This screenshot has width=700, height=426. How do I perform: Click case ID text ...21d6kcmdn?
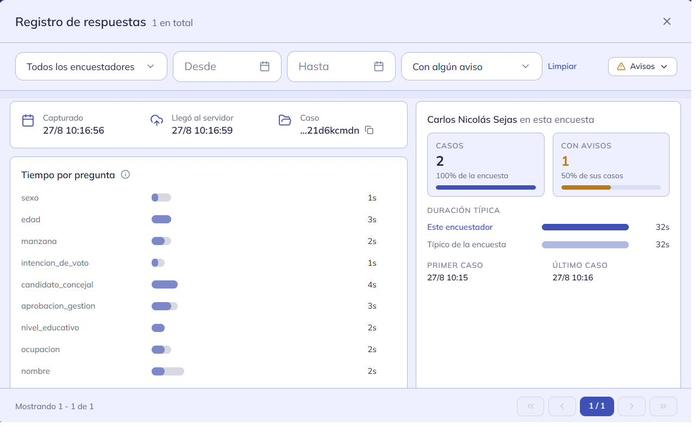(329, 130)
